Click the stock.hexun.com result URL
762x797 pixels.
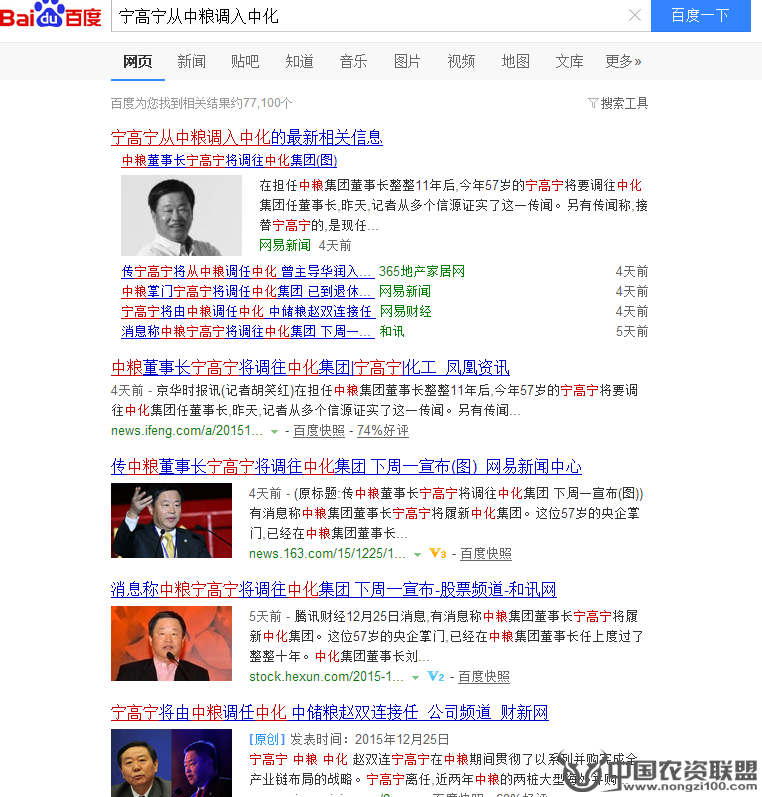[326, 677]
